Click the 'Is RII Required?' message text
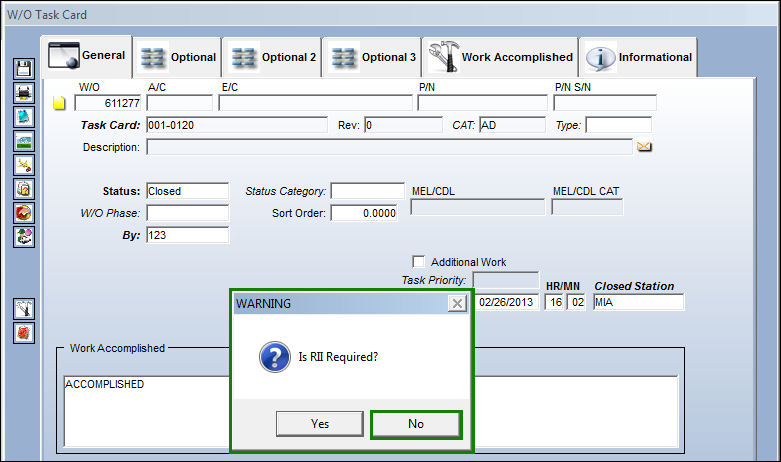Viewport: 781px width, 462px height. (338, 357)
